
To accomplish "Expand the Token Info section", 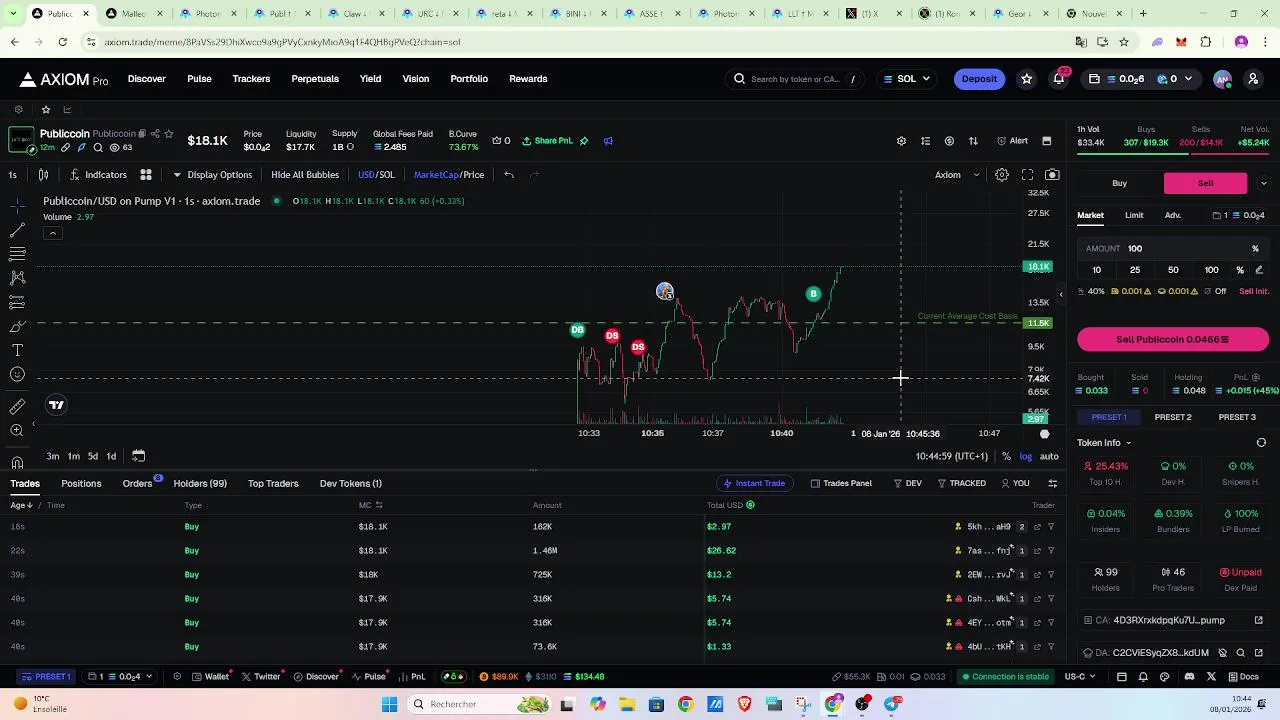I will [x=1104, y=443].
